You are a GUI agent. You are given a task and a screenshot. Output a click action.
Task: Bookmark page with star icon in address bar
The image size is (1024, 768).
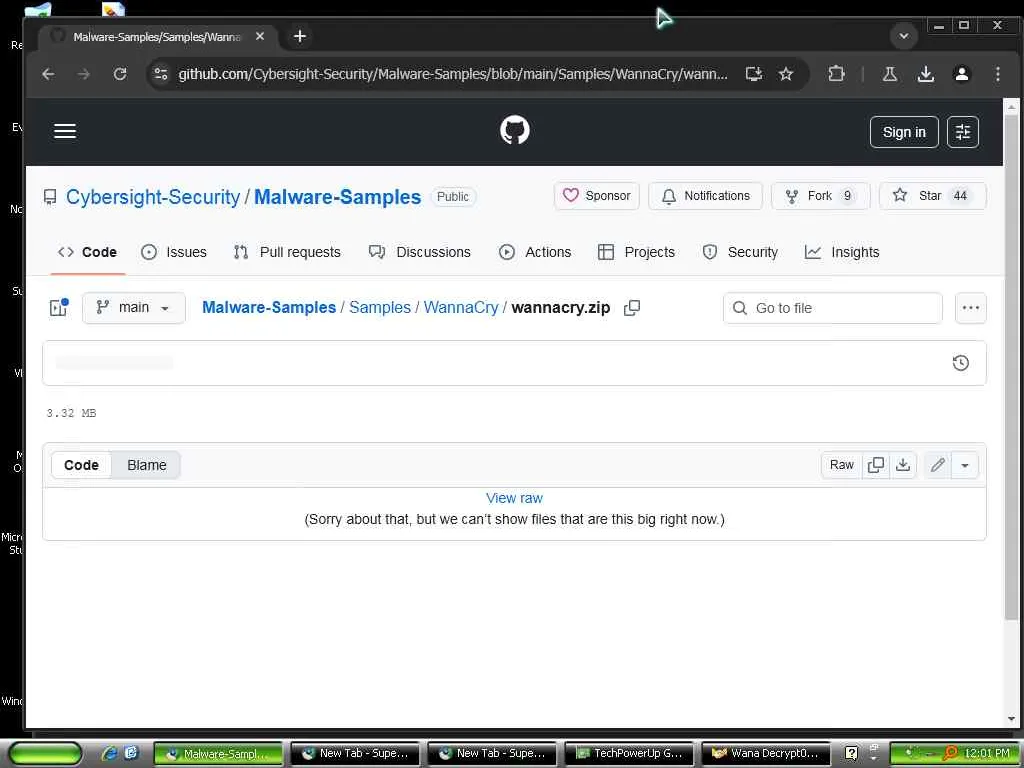coord(786,74)
